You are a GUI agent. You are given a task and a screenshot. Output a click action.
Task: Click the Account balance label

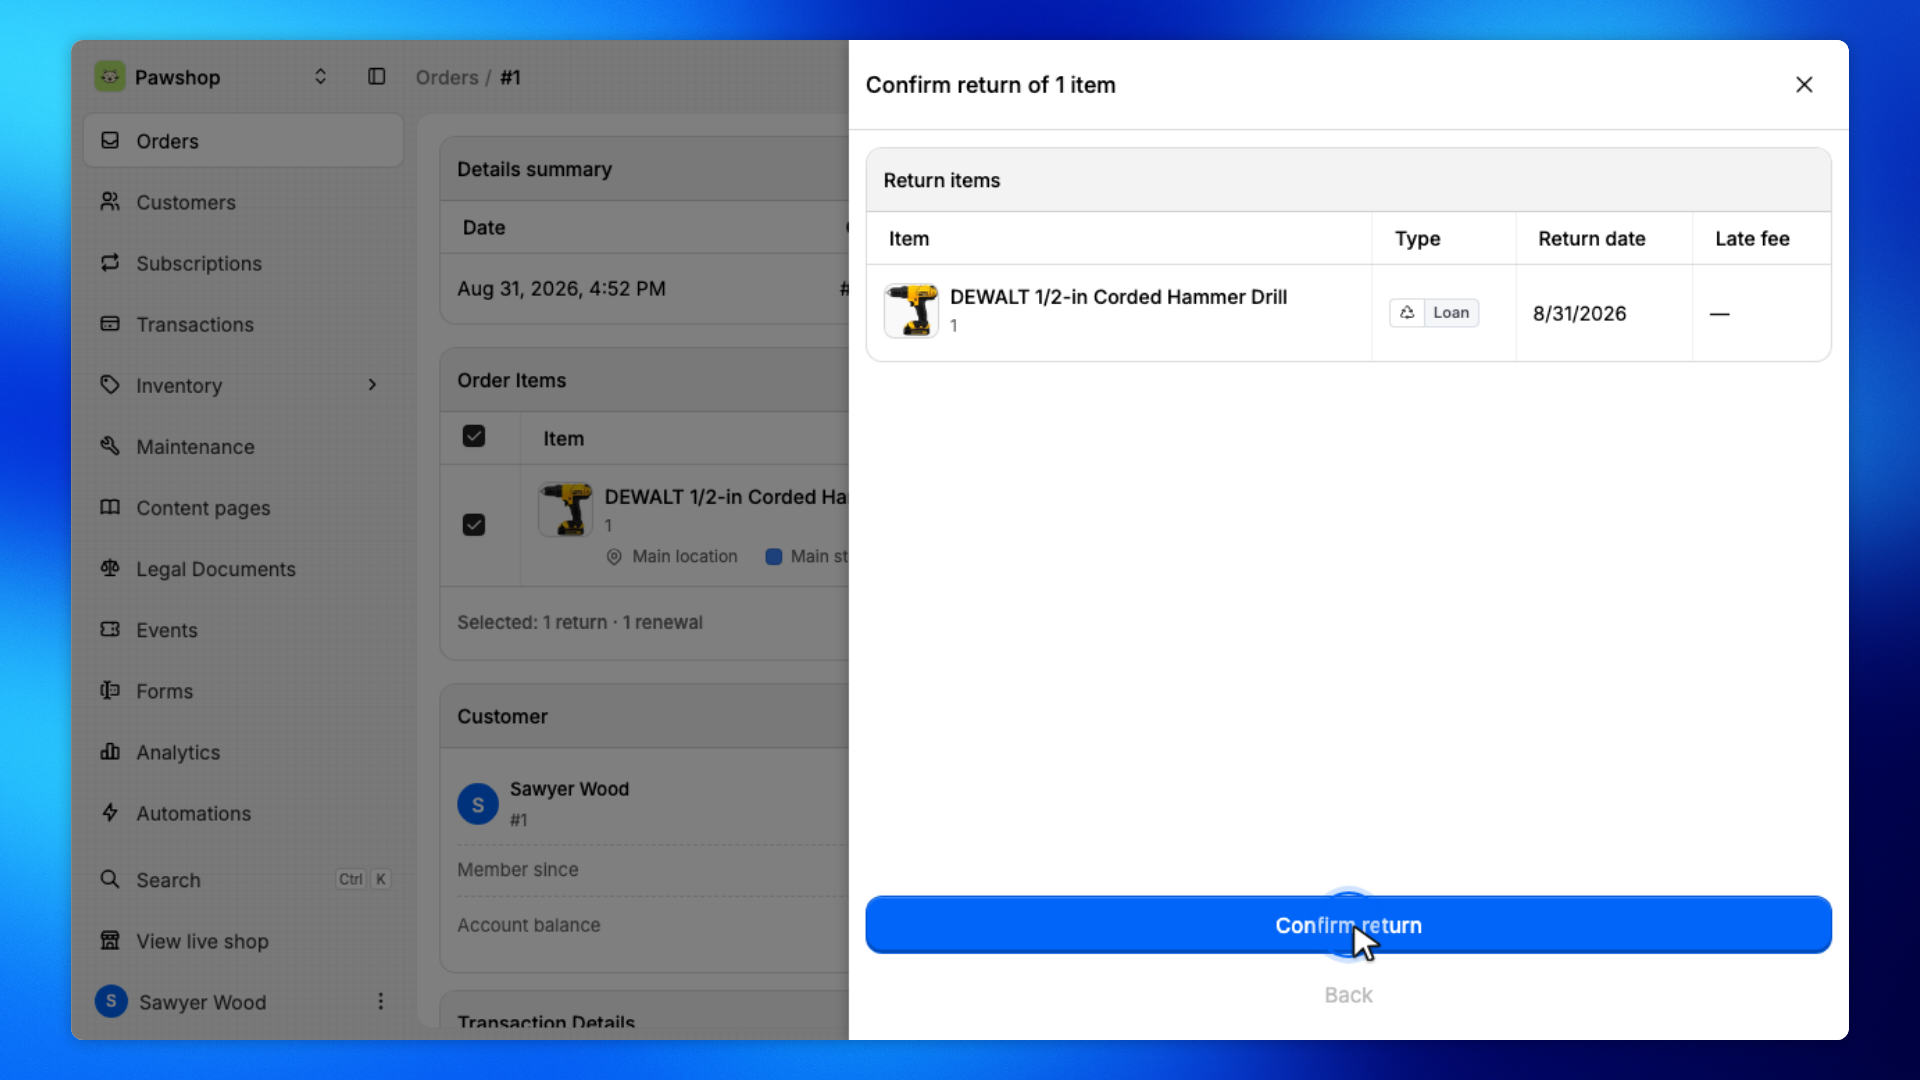(x=529, y=926)
